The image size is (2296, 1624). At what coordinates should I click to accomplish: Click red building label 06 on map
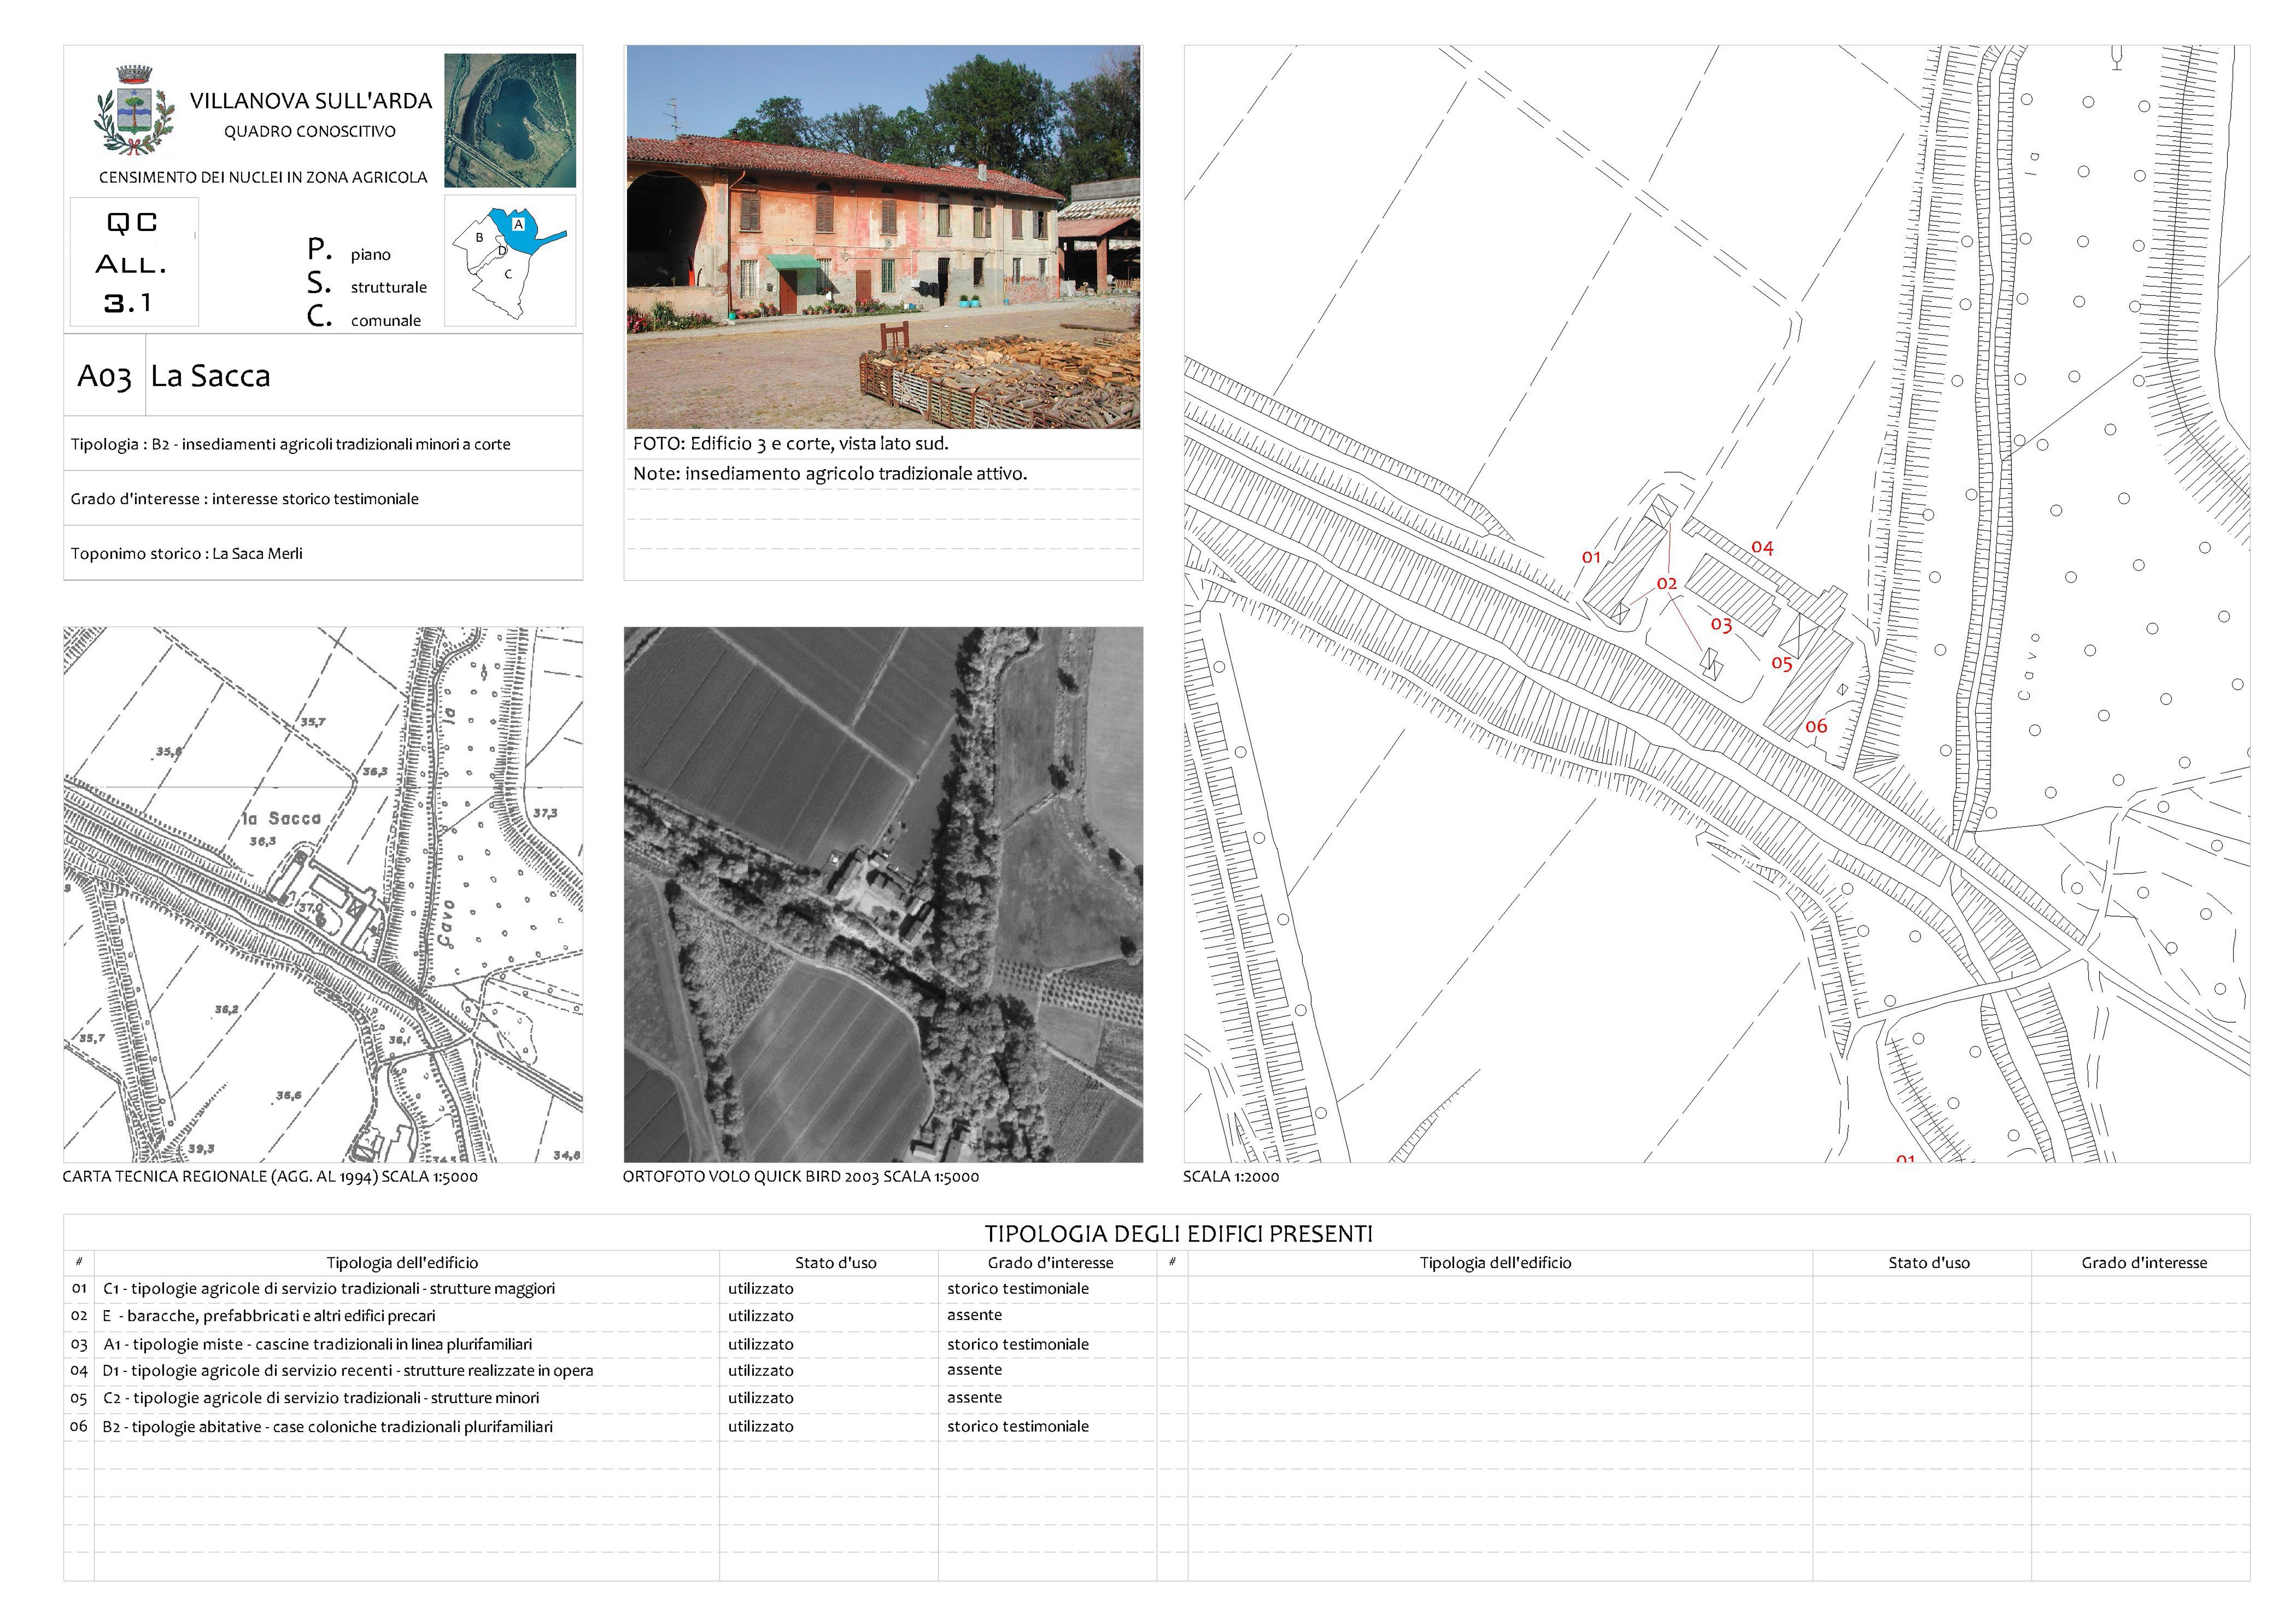click(x=1816, y=726)
